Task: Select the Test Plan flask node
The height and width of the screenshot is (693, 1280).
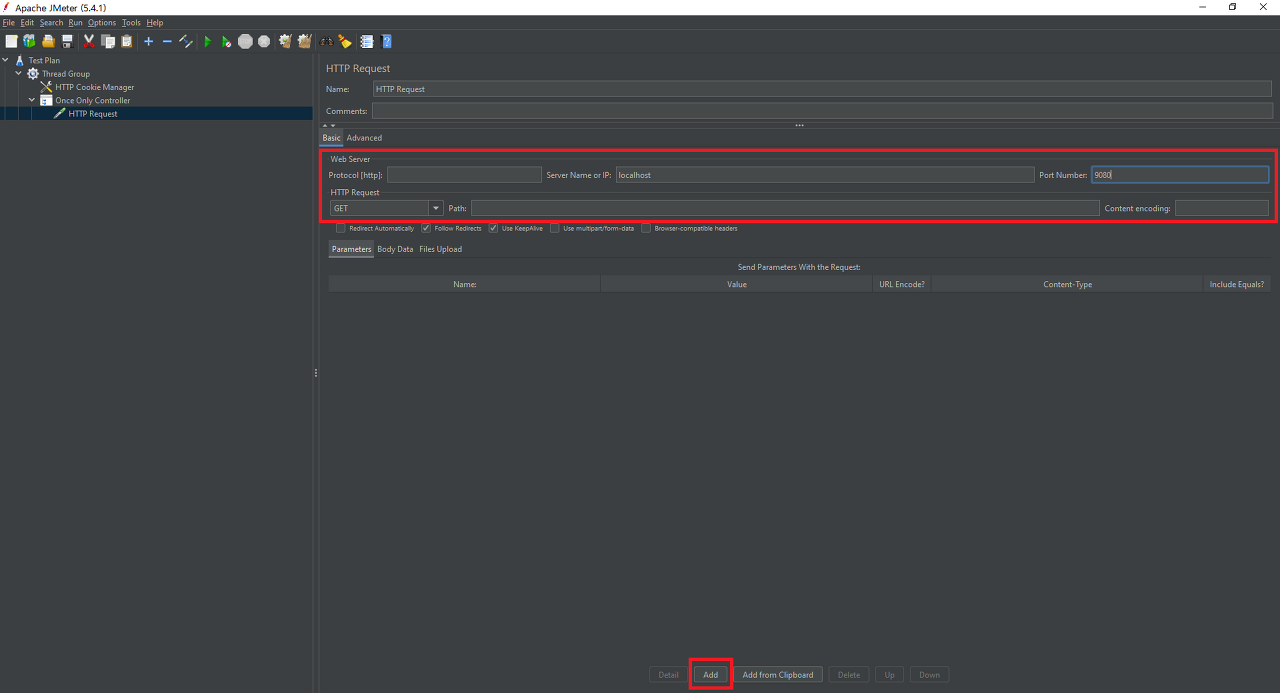Action: pyautogui.click(x=37, y=60)
